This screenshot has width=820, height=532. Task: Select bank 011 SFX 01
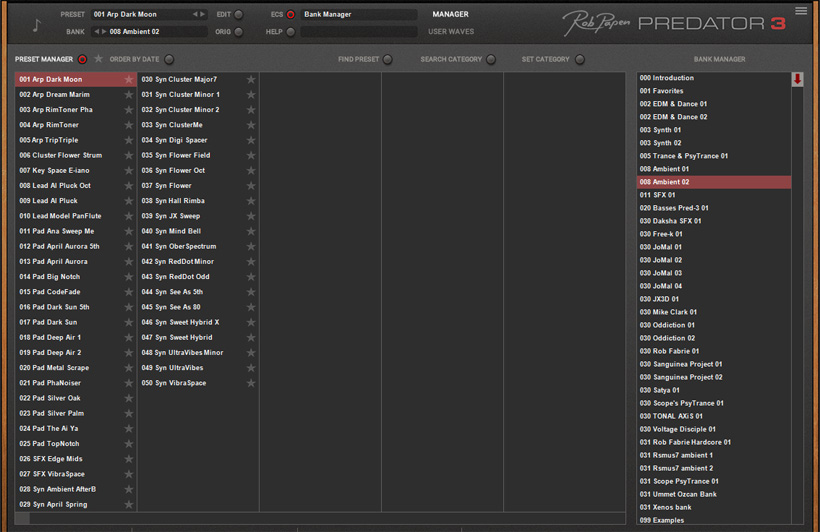pos(714,195)
